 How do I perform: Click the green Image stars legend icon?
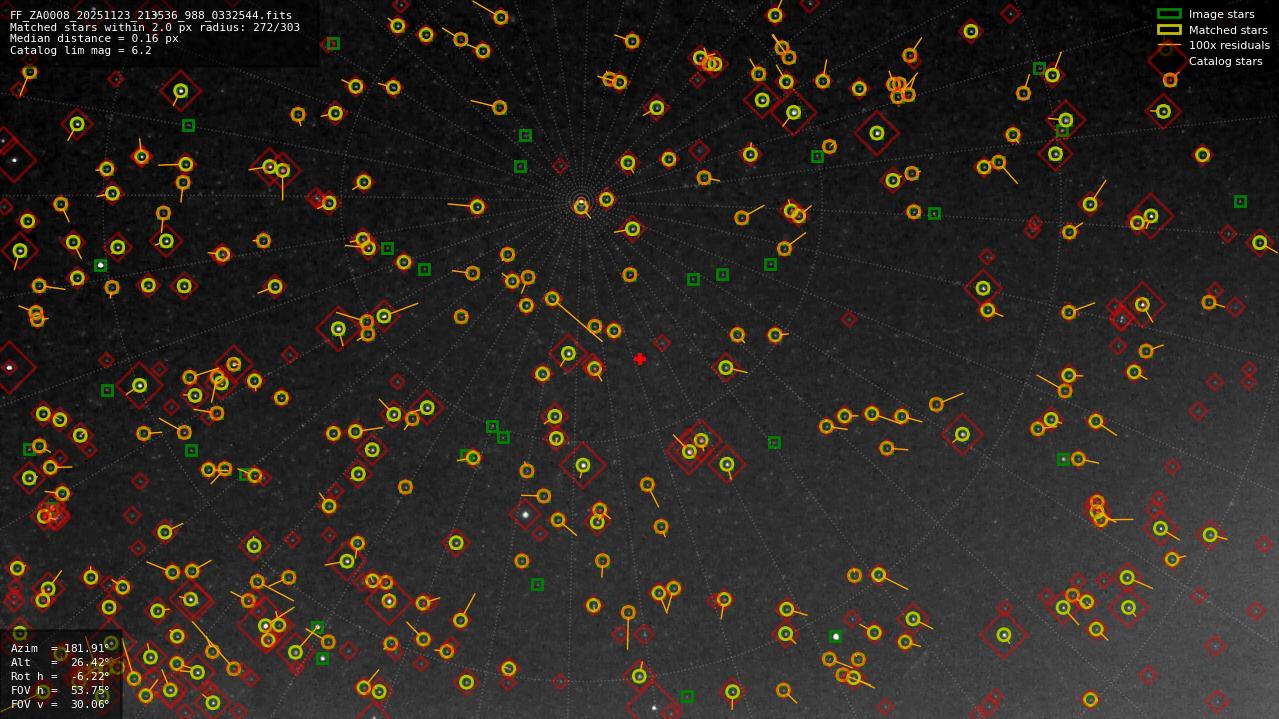(x=1169, y=14)
